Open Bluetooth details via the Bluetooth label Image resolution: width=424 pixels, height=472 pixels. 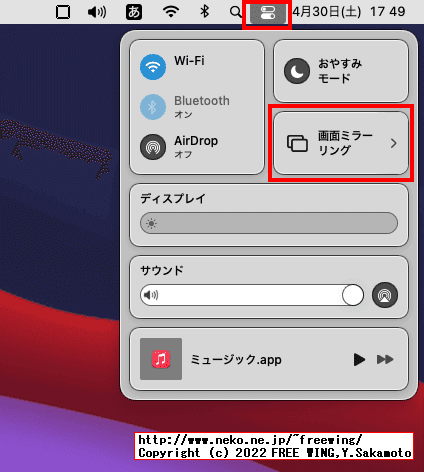pyautogui.click(x=202, y=101)
